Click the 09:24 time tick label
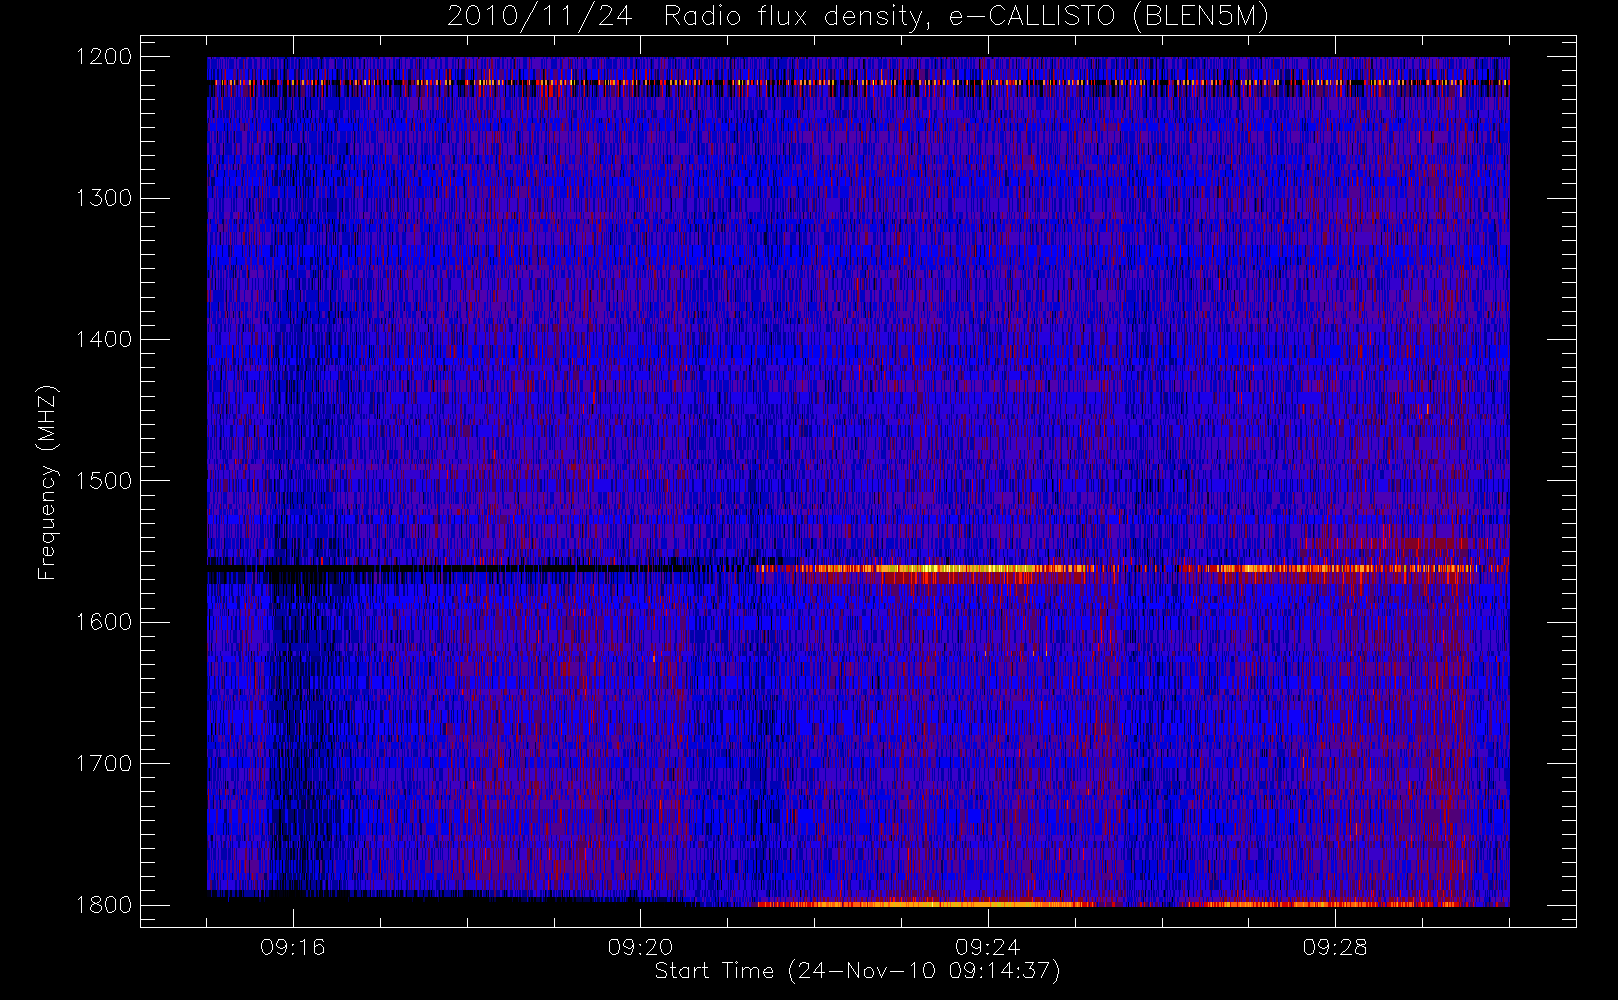This screenshot has width=1618, height=1000. point(987,947)
